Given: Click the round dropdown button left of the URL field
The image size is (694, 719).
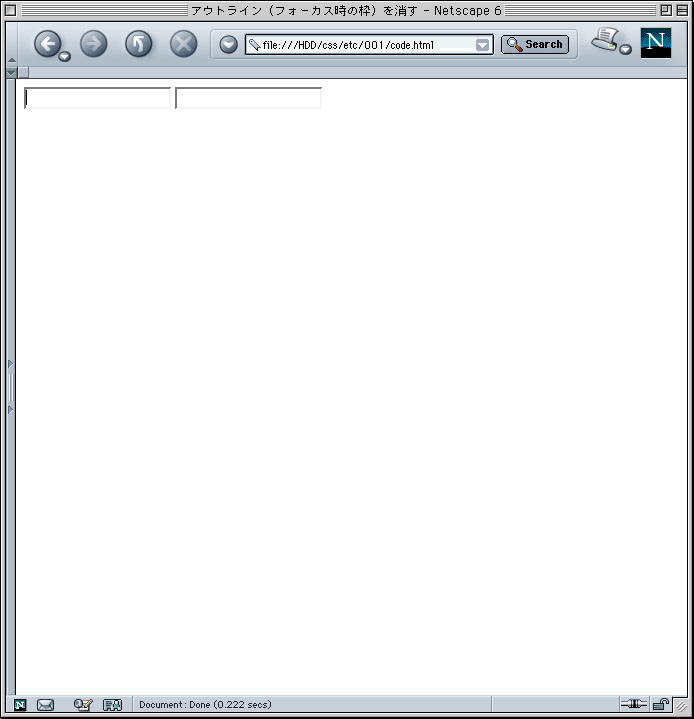Looking at the screenshot, I should [228, 44].
